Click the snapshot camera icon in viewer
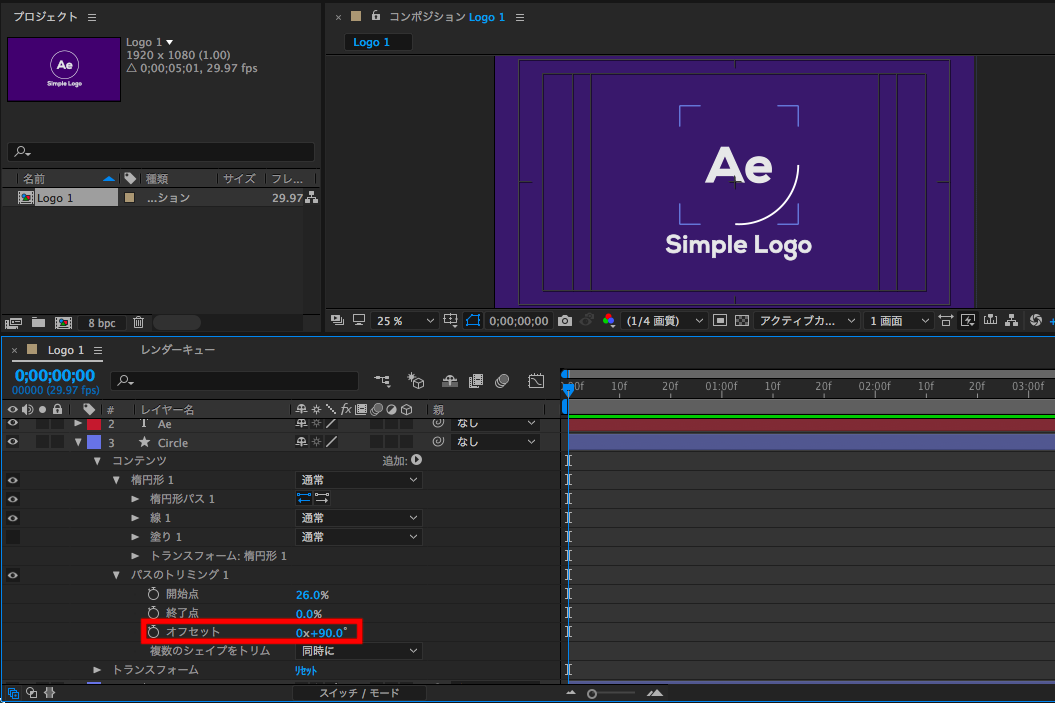This screenshot has height=703, width=1055. tap(565, 321)
